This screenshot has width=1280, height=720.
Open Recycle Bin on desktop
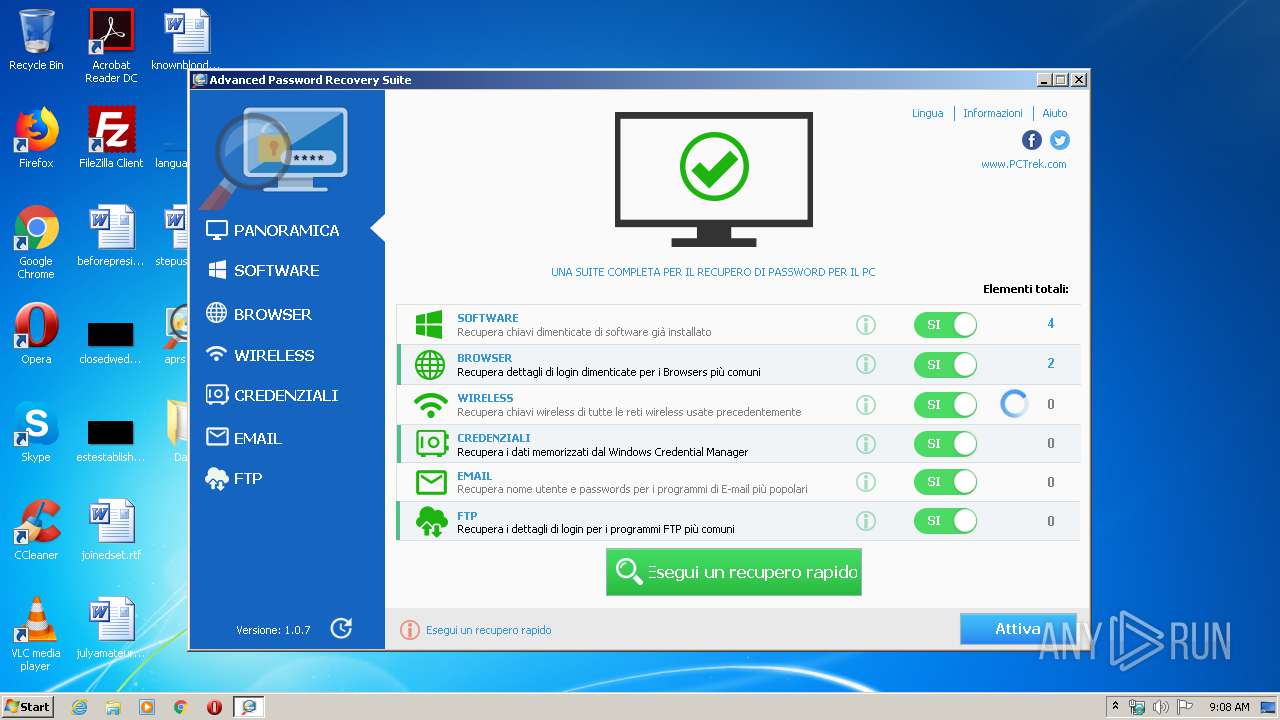[x=36, y=40]
